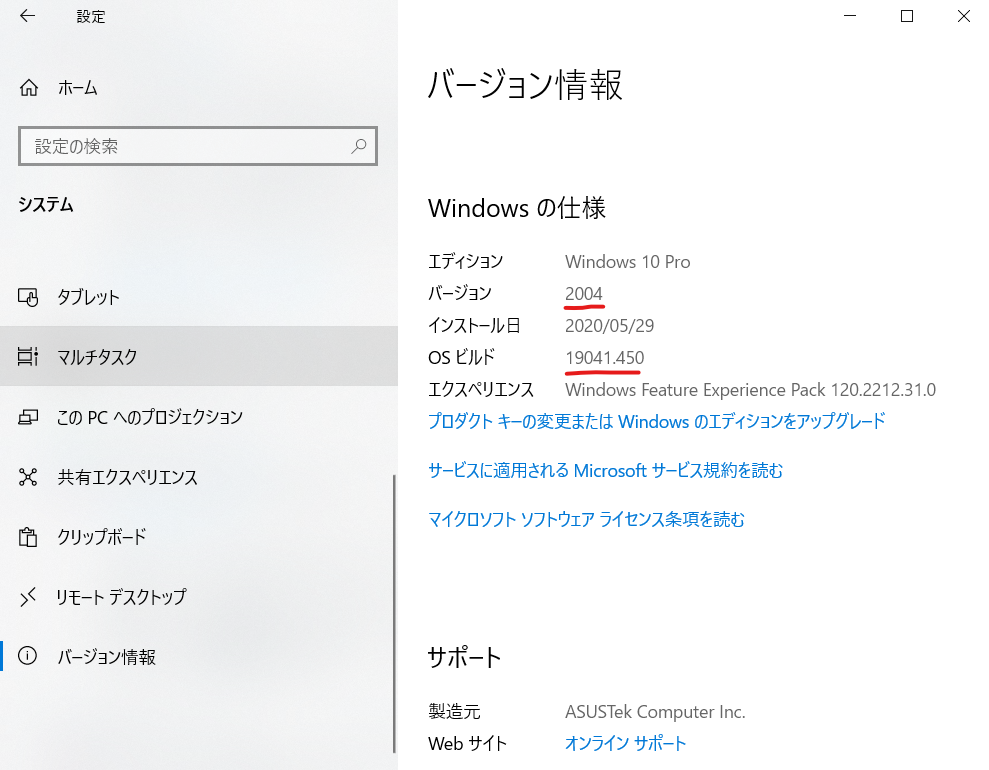Read the Microsoft サービス規約 link
The width and height of the screenshot is (989, 770).
[x=606, y=470]
